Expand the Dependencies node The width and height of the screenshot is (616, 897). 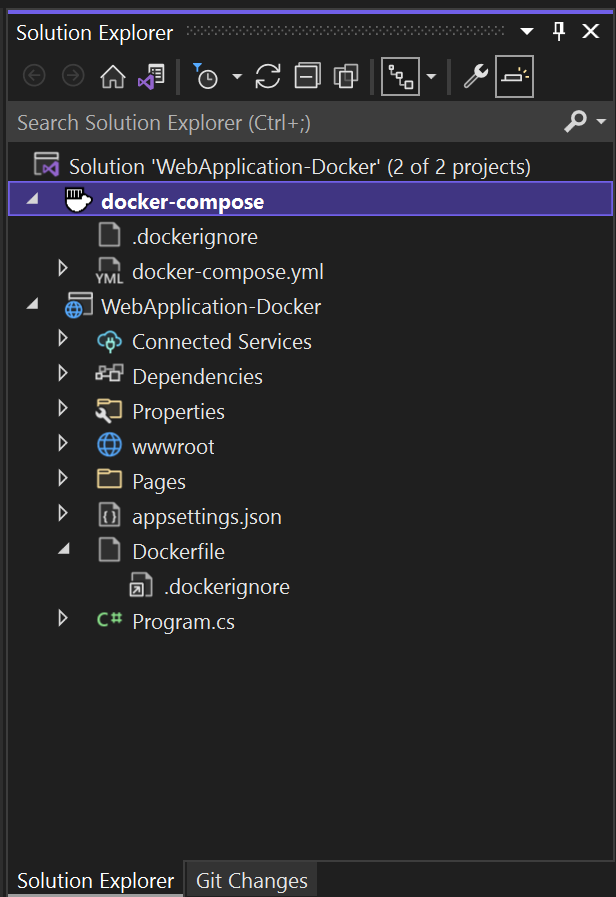[63, 377]
